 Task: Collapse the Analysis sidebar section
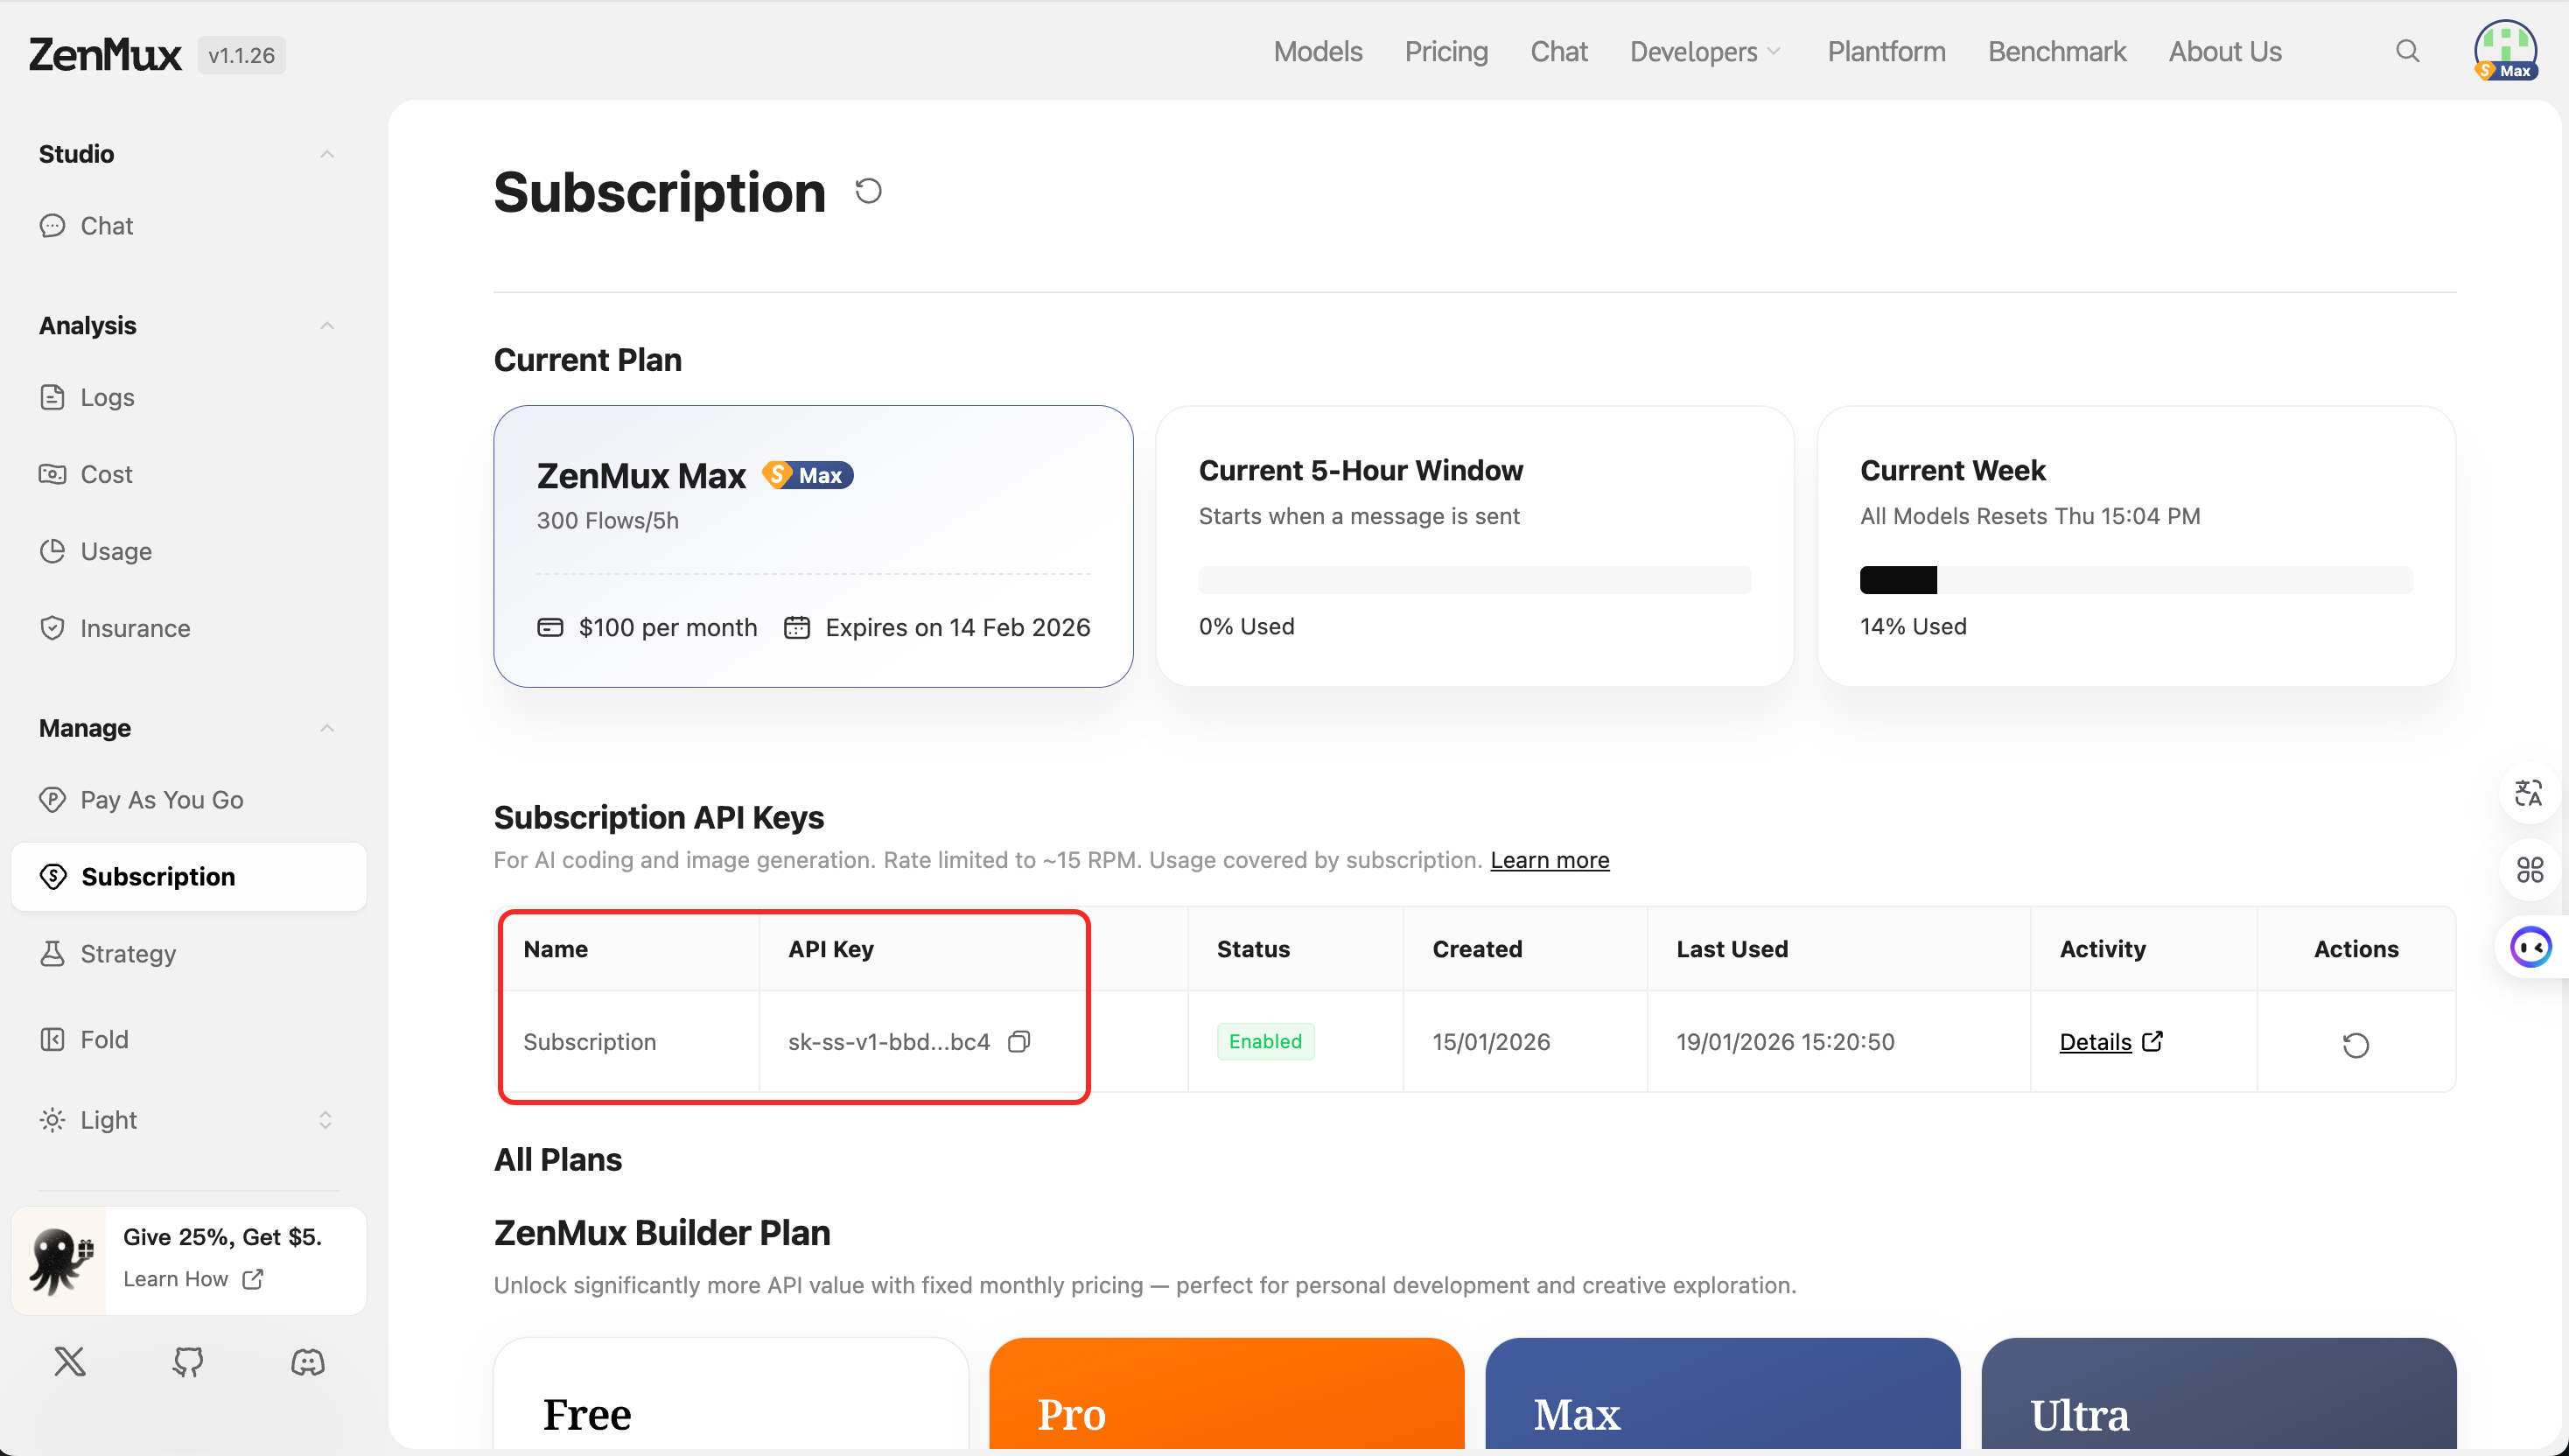(x=326, y=326)
